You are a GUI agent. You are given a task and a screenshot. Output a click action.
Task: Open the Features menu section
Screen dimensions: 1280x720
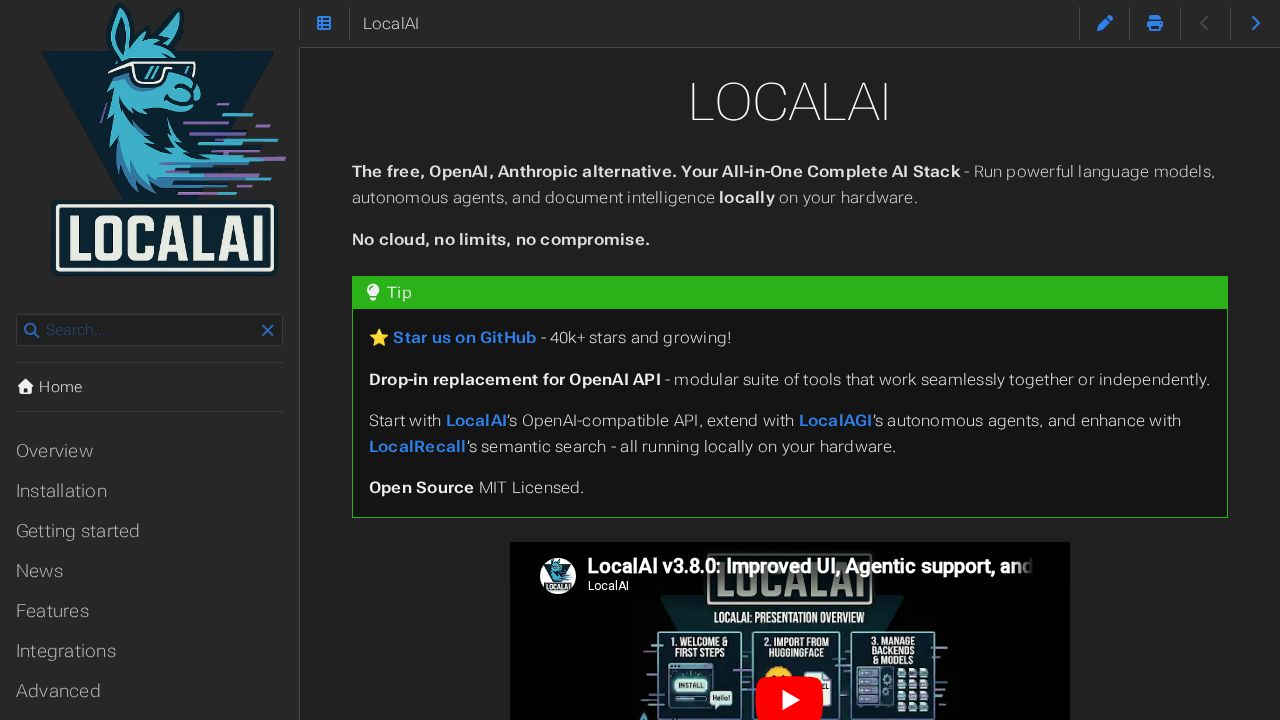52,611
